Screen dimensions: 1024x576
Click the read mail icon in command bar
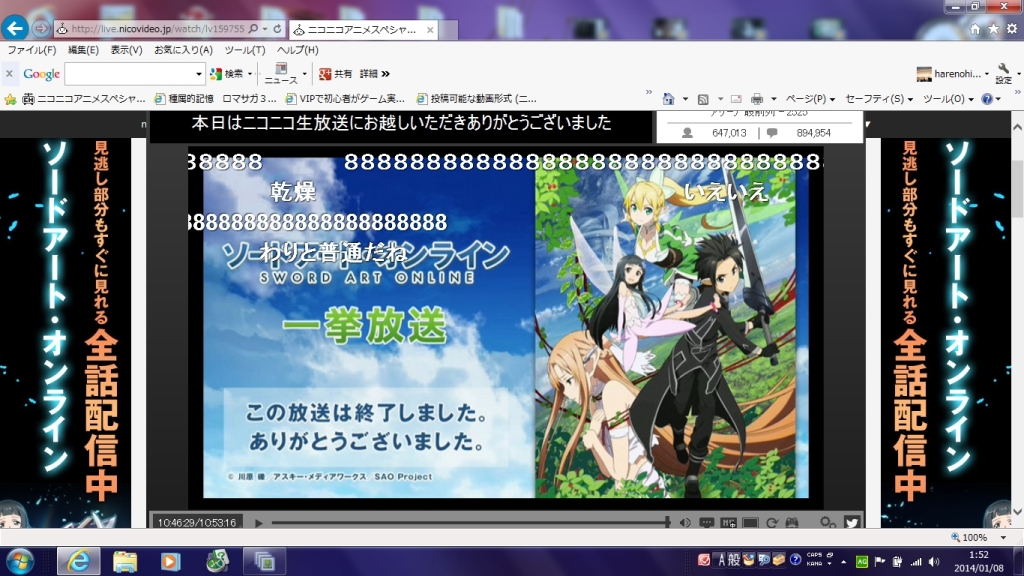pos(736,99)
